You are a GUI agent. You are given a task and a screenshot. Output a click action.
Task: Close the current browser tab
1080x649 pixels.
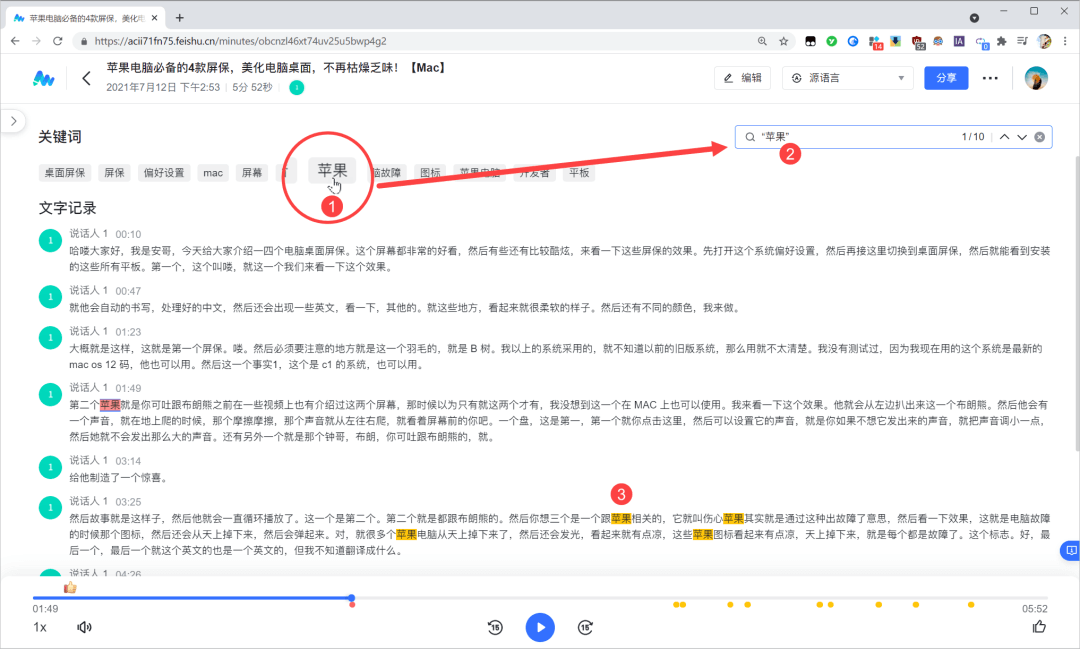point(154,18)
